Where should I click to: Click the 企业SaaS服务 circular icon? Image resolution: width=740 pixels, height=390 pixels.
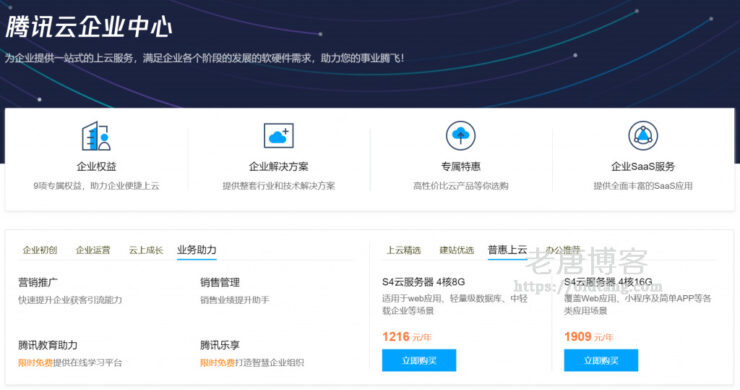pyautogui.click(x=643, y=136)
